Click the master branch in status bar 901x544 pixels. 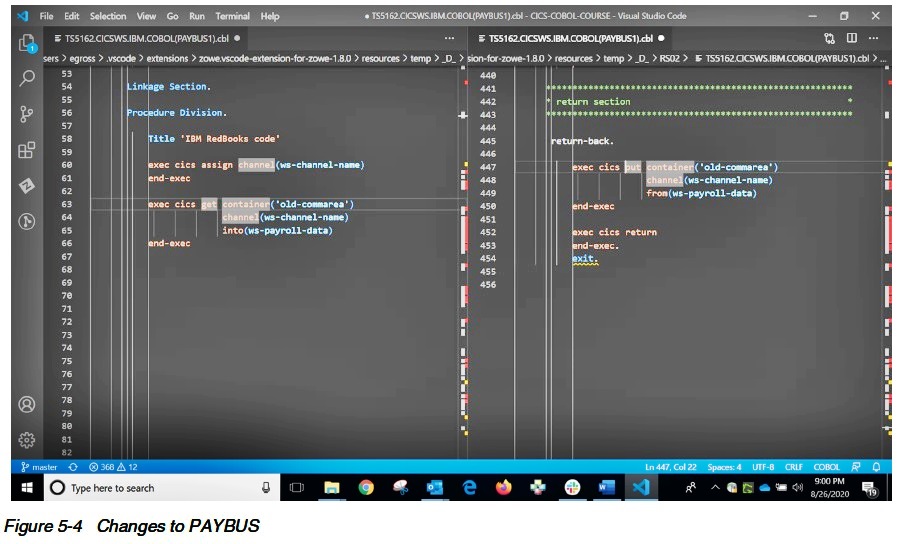pyautogui.click(x=40, y=467)
